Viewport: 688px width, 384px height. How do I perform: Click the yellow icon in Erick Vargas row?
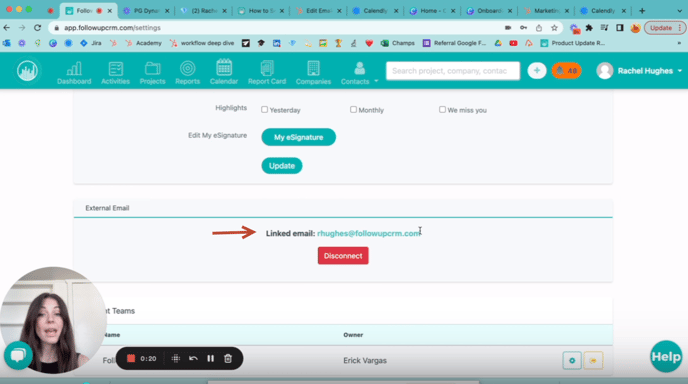[593, 360]
